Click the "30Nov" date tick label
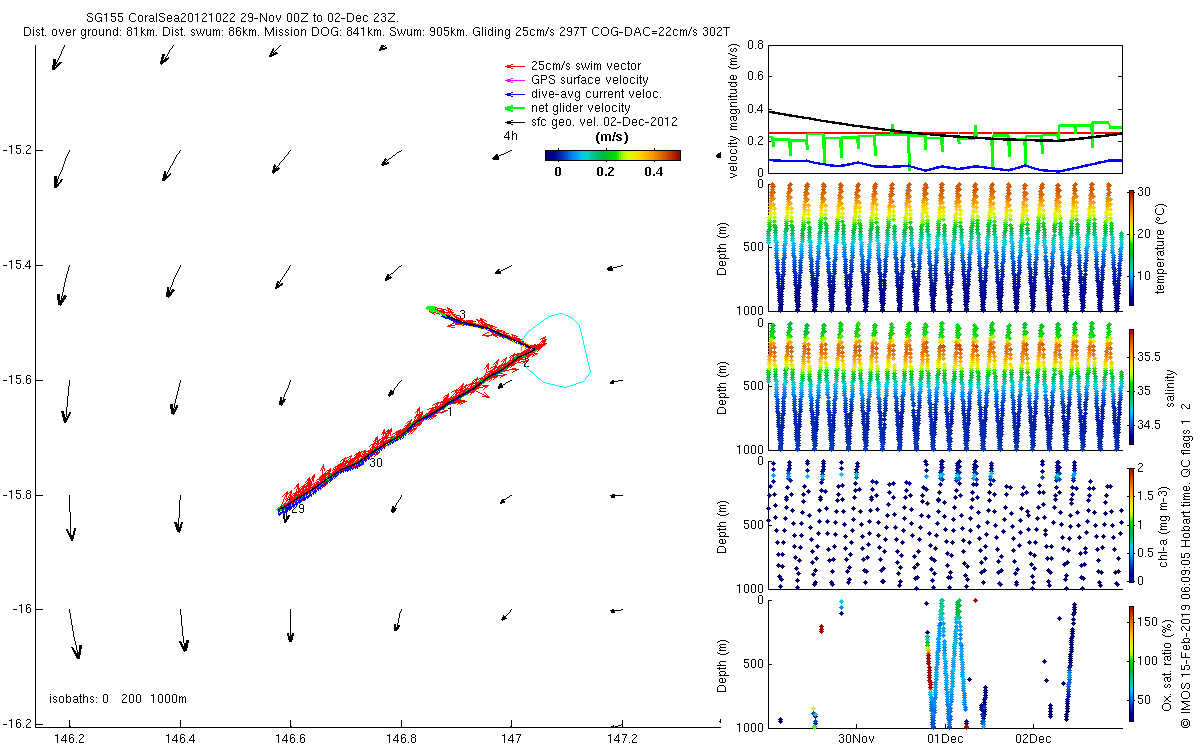Viewport: 1200px width, 750px height. [x=857, y=739]
